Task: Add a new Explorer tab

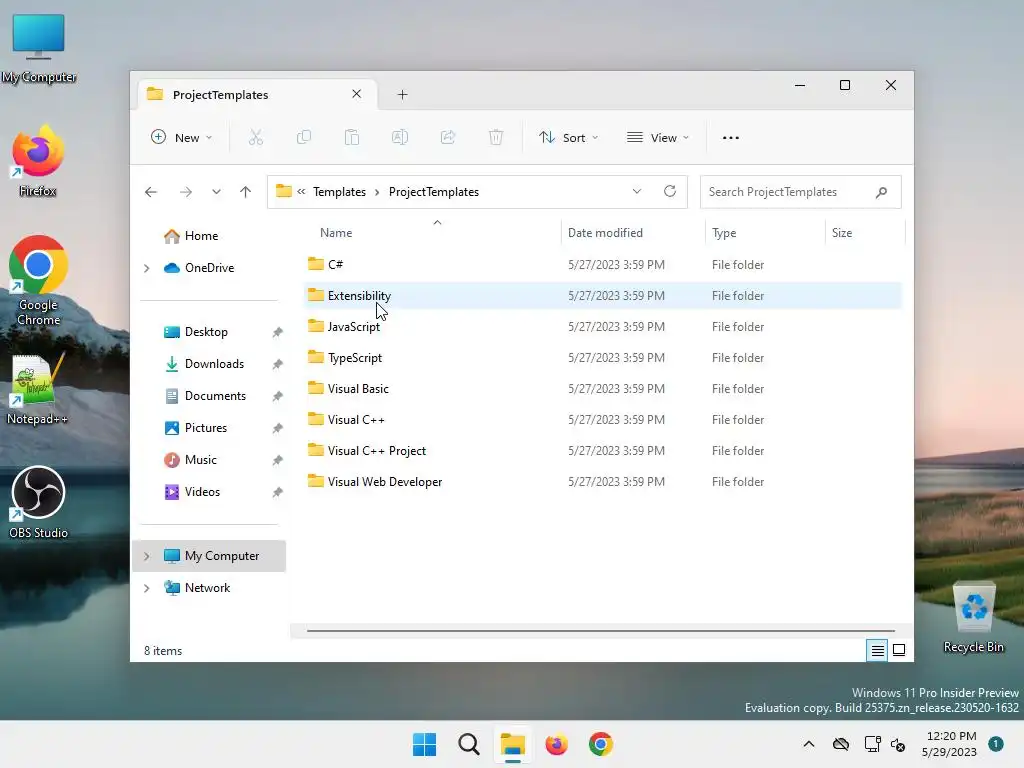Action: (402, 95)
